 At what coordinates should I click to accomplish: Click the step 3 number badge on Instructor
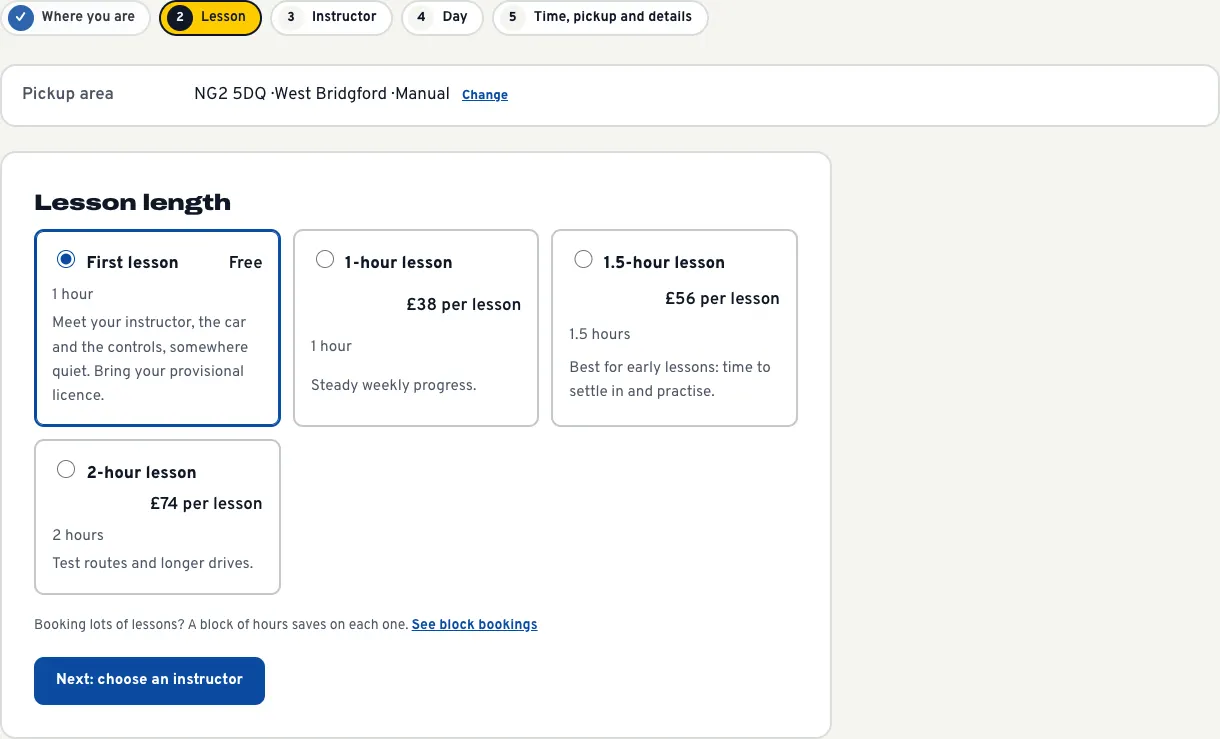click(x=290, y=17)
